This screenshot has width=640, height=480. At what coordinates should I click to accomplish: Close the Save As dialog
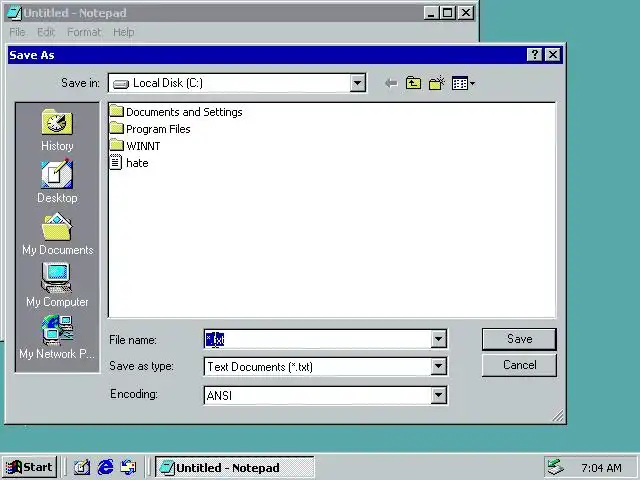553,54
